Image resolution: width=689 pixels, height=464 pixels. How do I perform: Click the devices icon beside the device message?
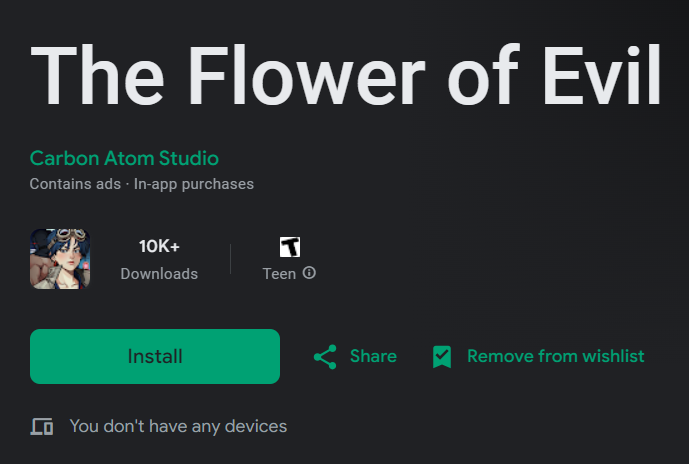pos(42,427)
